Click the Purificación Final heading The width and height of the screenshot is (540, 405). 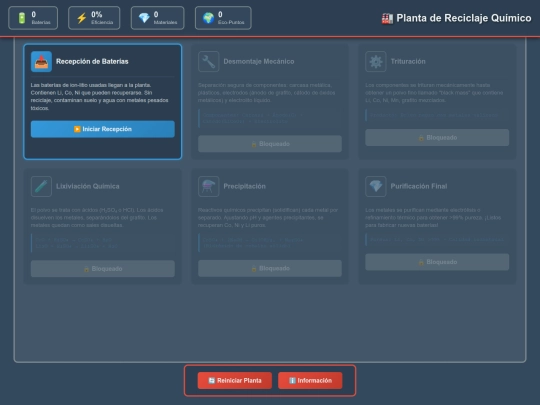[419, 186]
